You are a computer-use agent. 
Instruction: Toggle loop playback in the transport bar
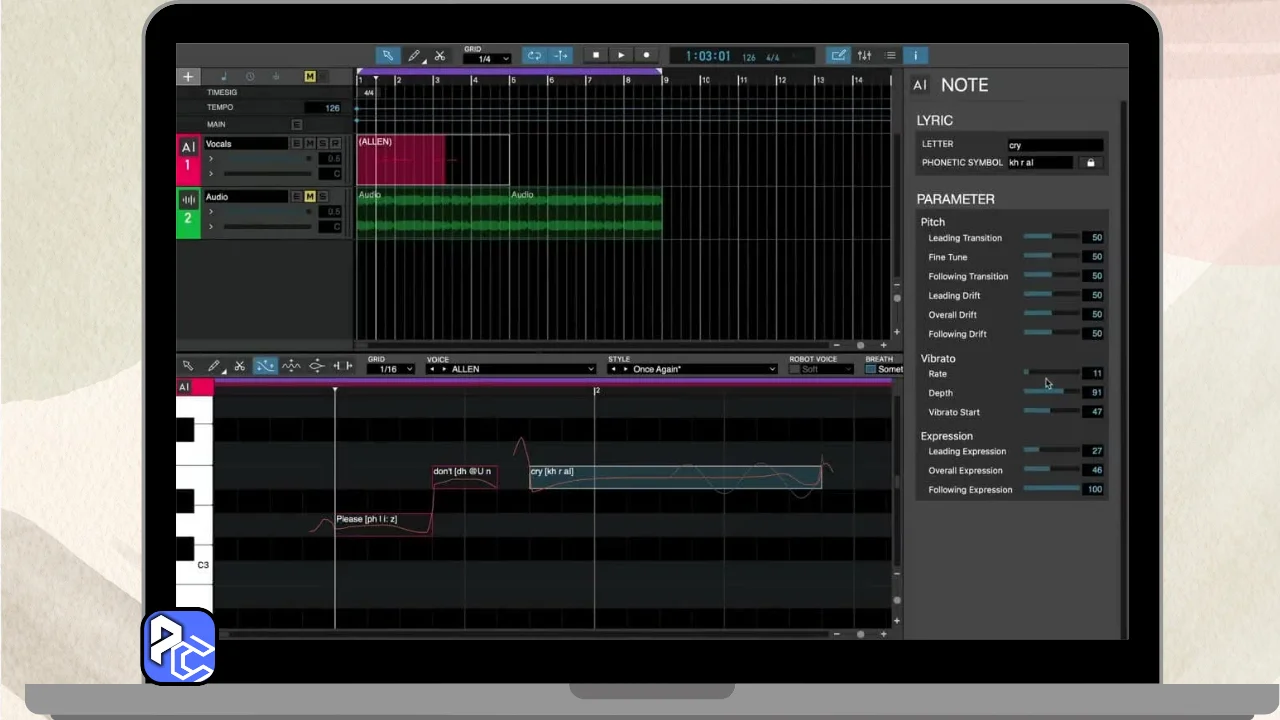tap(535, 56)
